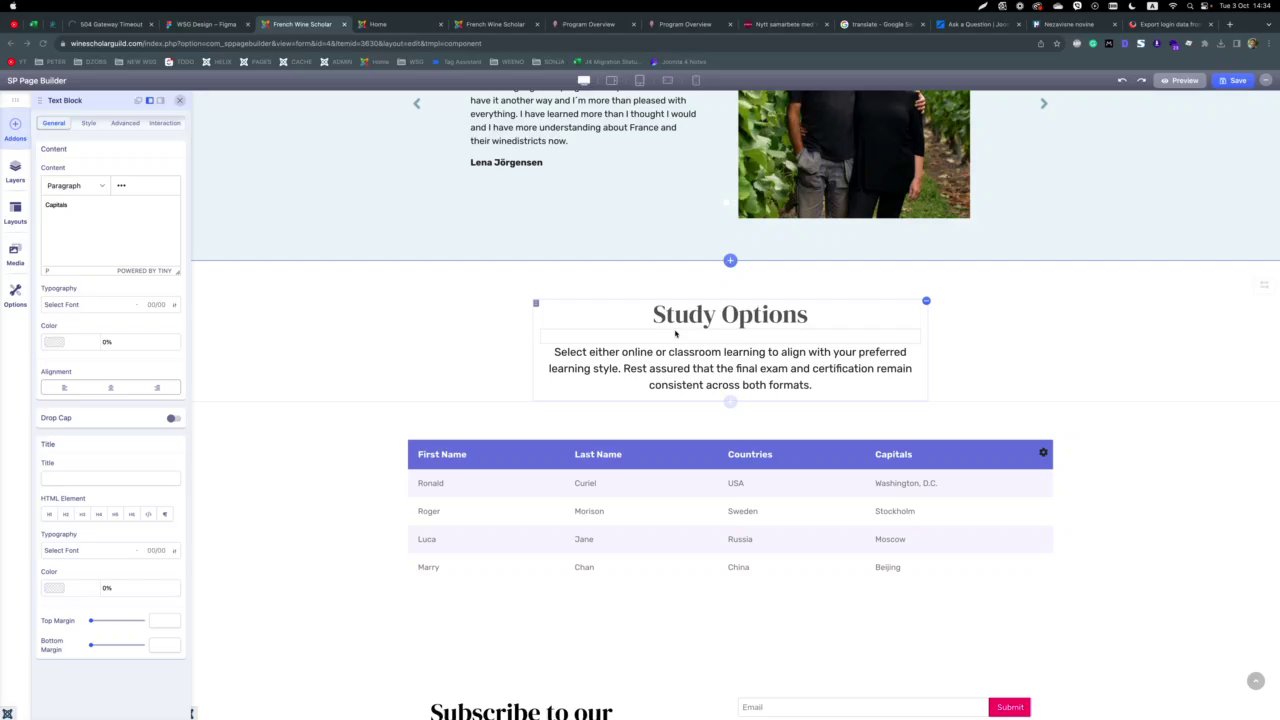This screenshot has height=720, width=1280.
Task: Click the blue add-section plus icon
Action: pyautogui.click(x=730, y=260)
